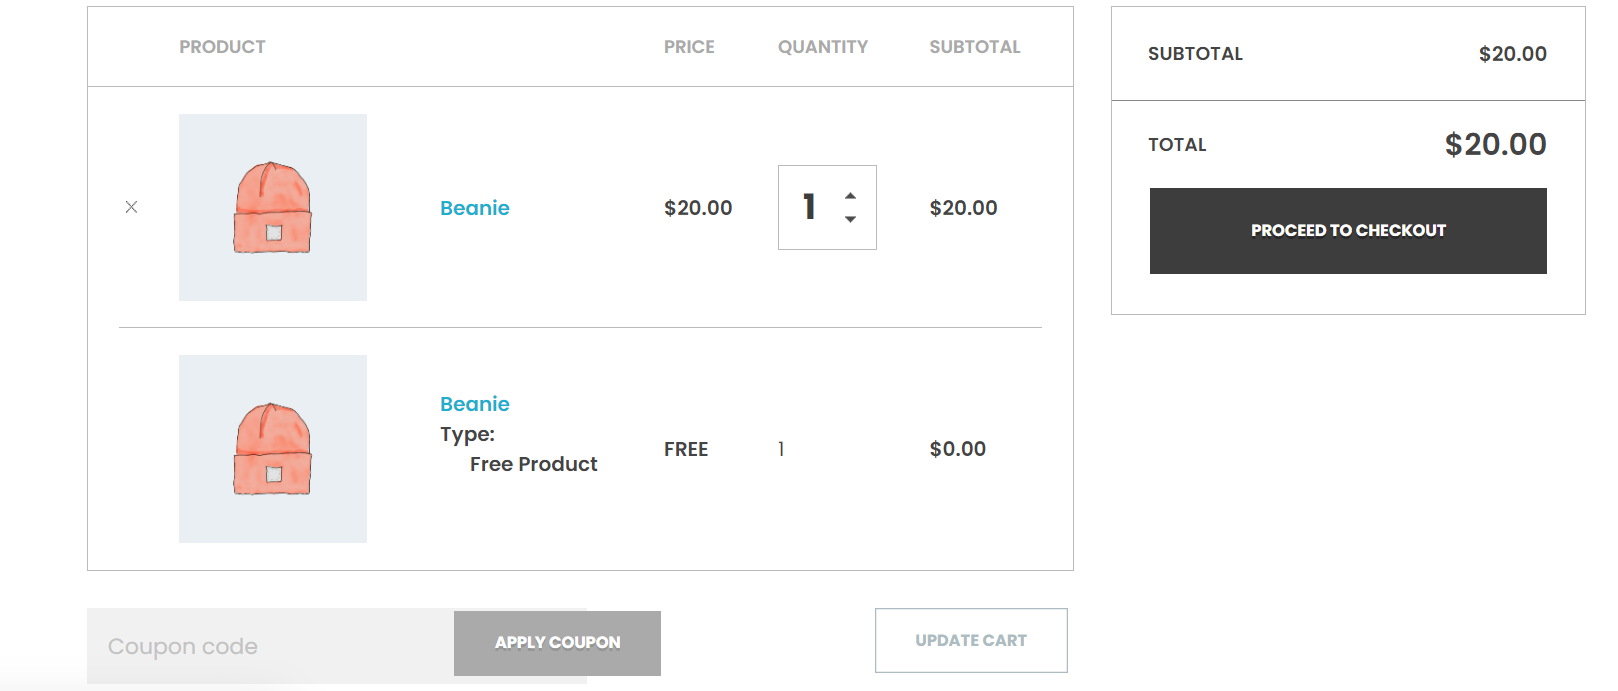Decrease Beanie quantity with down arrow
Screen dimensions: 1618x691
850,219
